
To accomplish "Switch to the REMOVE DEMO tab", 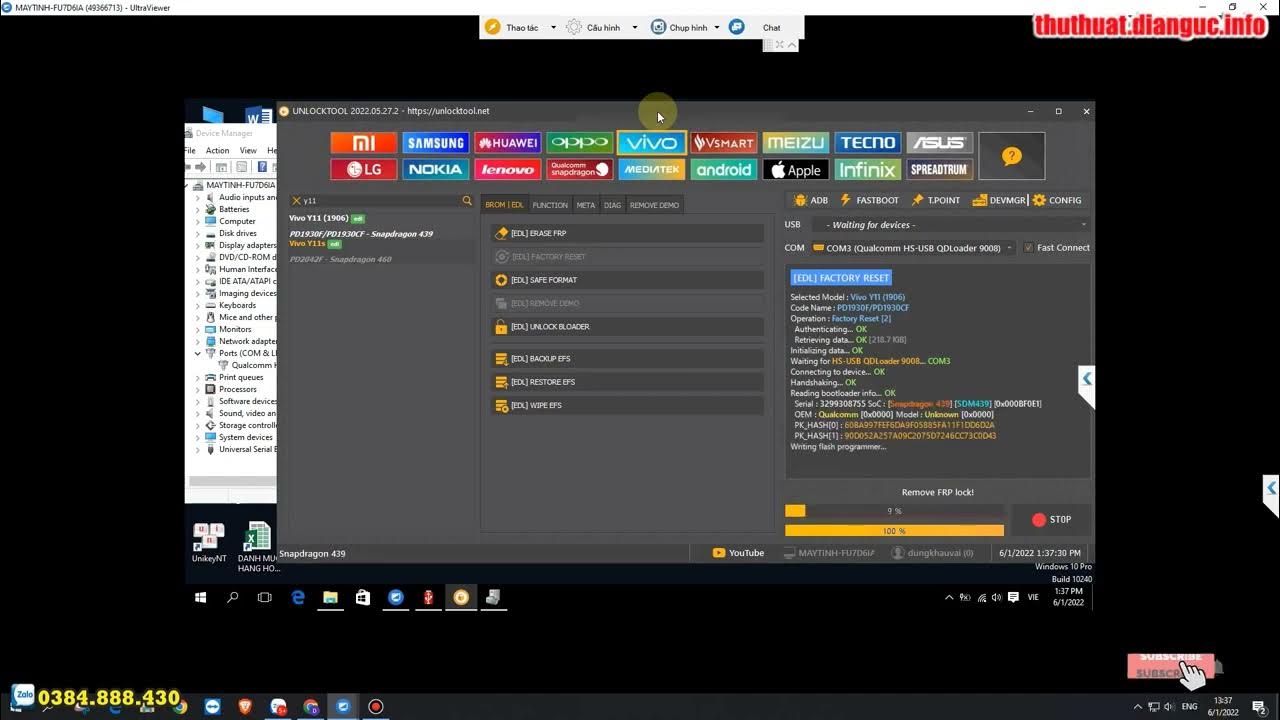I will point(654,205).
